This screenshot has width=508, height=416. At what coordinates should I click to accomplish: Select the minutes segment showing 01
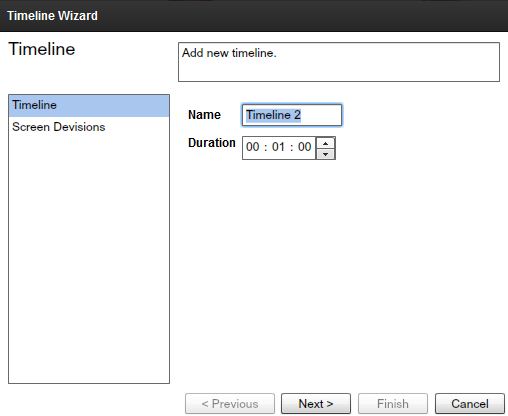click(x=278, y=147)
